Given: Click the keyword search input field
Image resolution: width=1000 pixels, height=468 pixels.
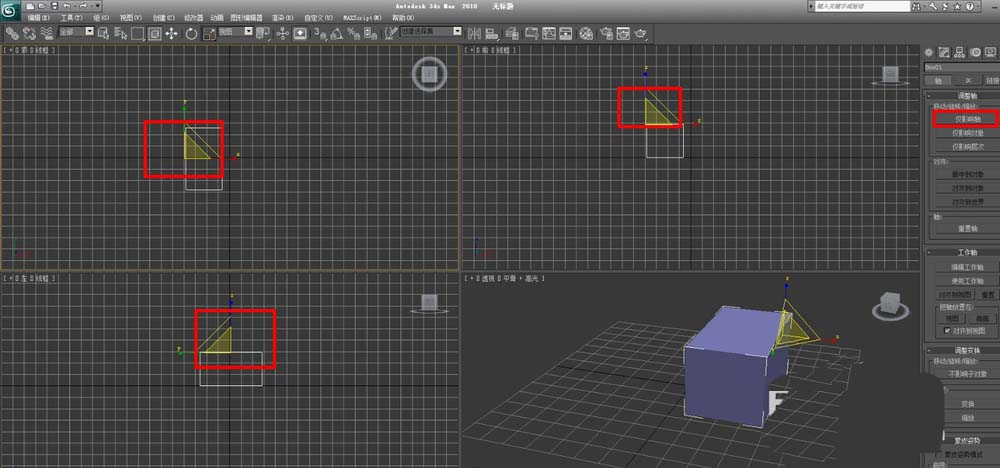Looking at the screenshot, I should pos(862,6).
